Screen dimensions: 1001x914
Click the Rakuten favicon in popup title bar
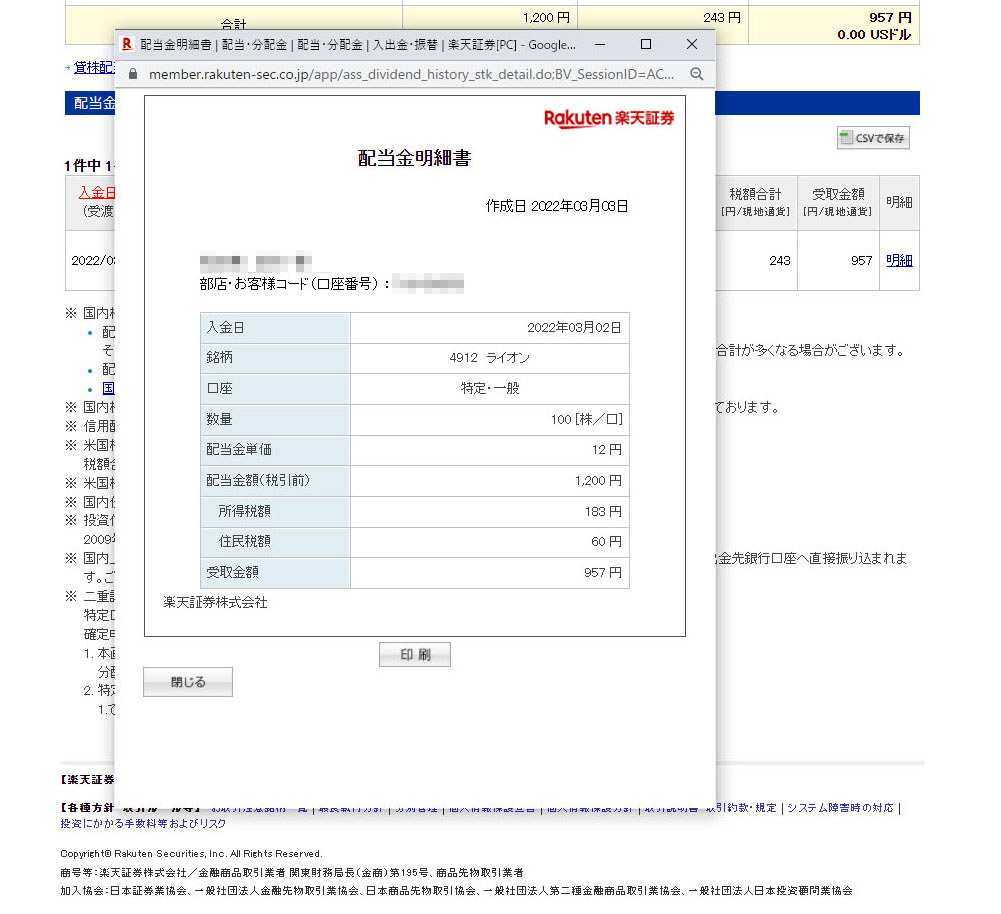coord(127,45)
